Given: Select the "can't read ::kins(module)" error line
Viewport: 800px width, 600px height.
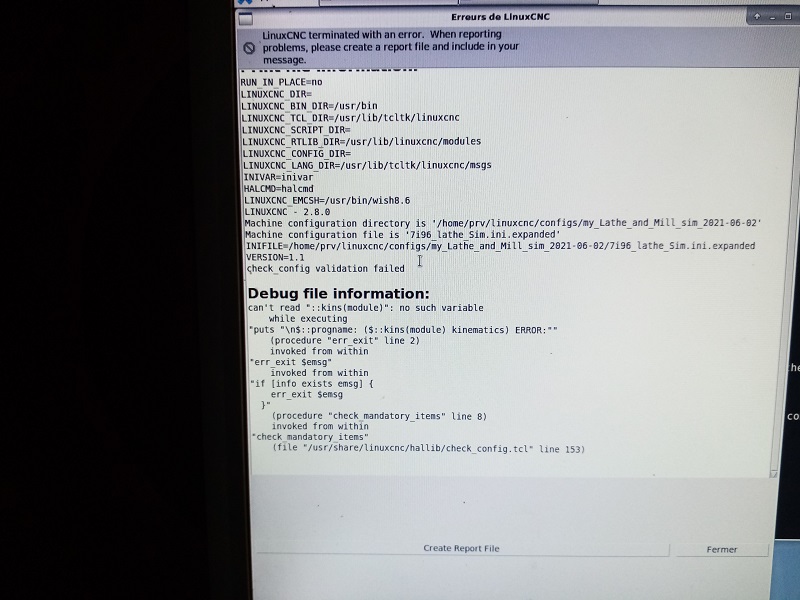Looking at the screenshot, I should point(365,308).
